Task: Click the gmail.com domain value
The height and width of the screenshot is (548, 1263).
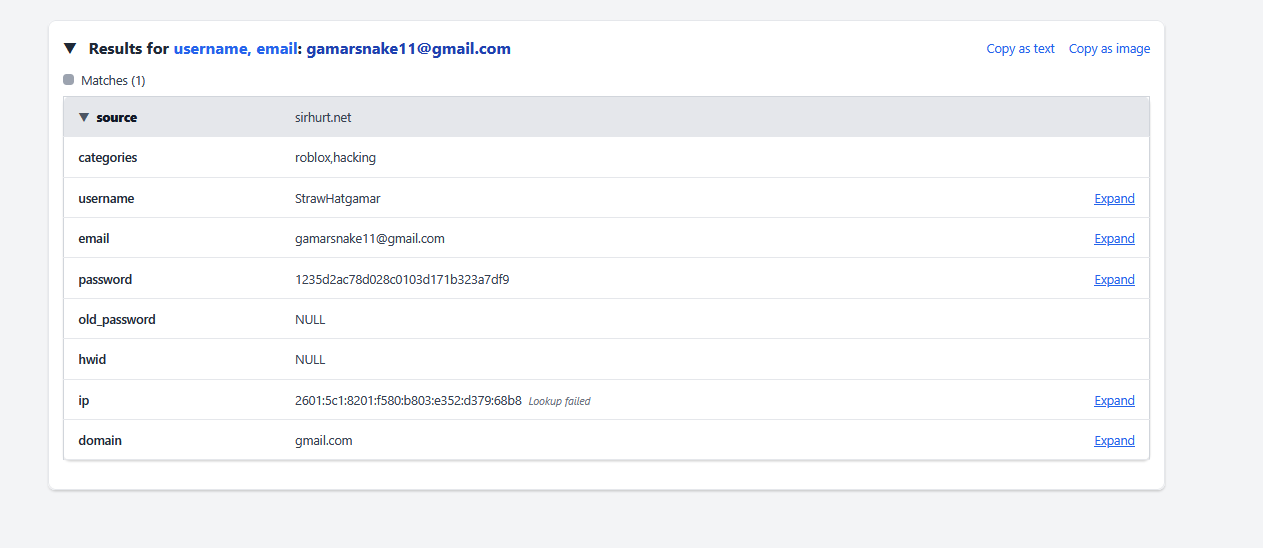Action: (x=323, y=441)
